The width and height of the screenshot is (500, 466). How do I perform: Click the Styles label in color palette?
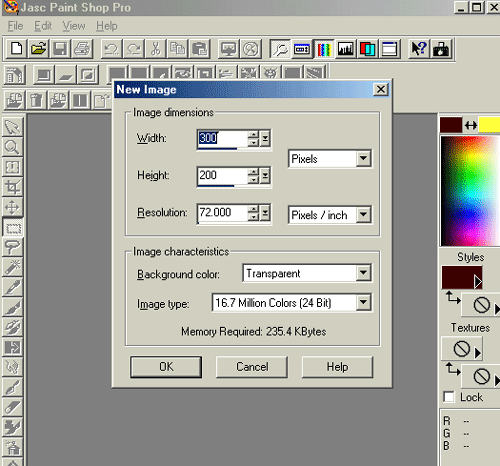[x=470, y=257]
